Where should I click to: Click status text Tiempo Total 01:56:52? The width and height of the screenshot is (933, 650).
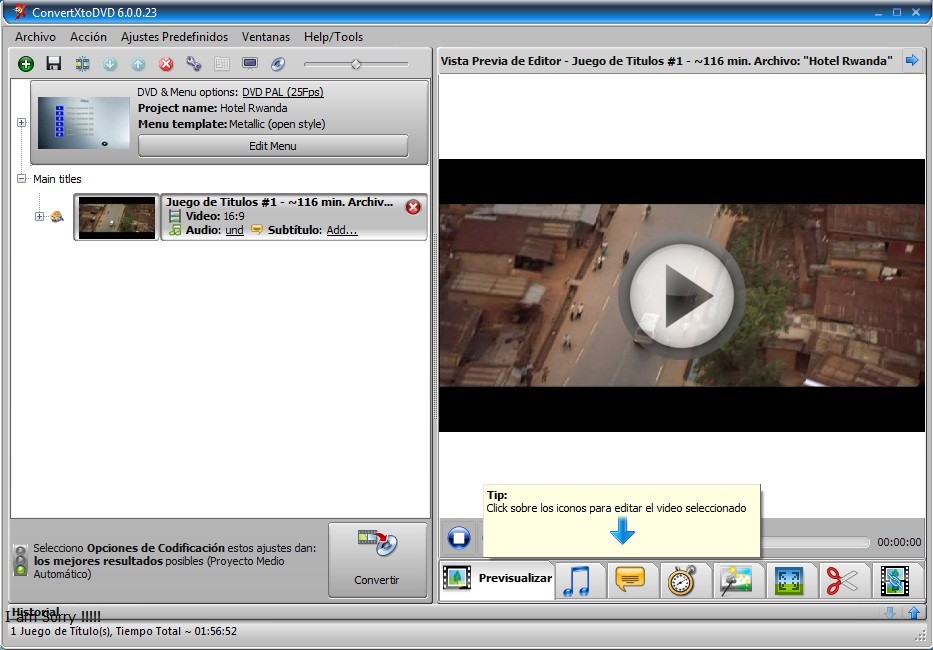click(176, 632)
